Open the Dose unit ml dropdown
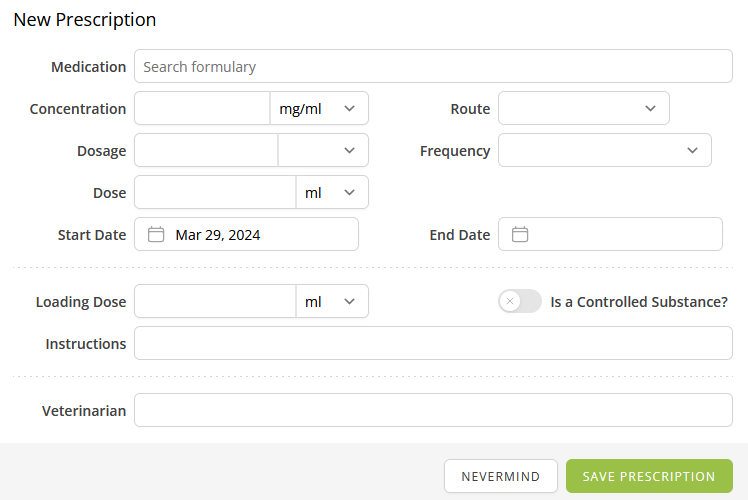The width and height of the screenshot is (748, 500). (332, 192)
